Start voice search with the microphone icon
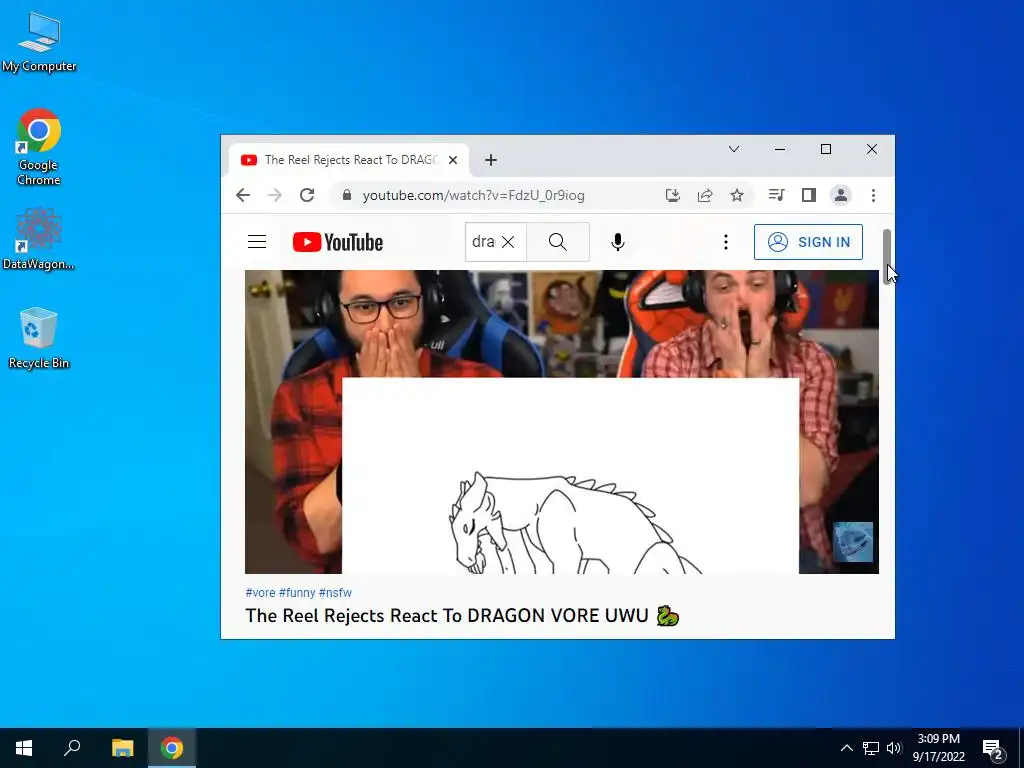The width and height of the screenshot is (1024, 768). pos(617,242)
